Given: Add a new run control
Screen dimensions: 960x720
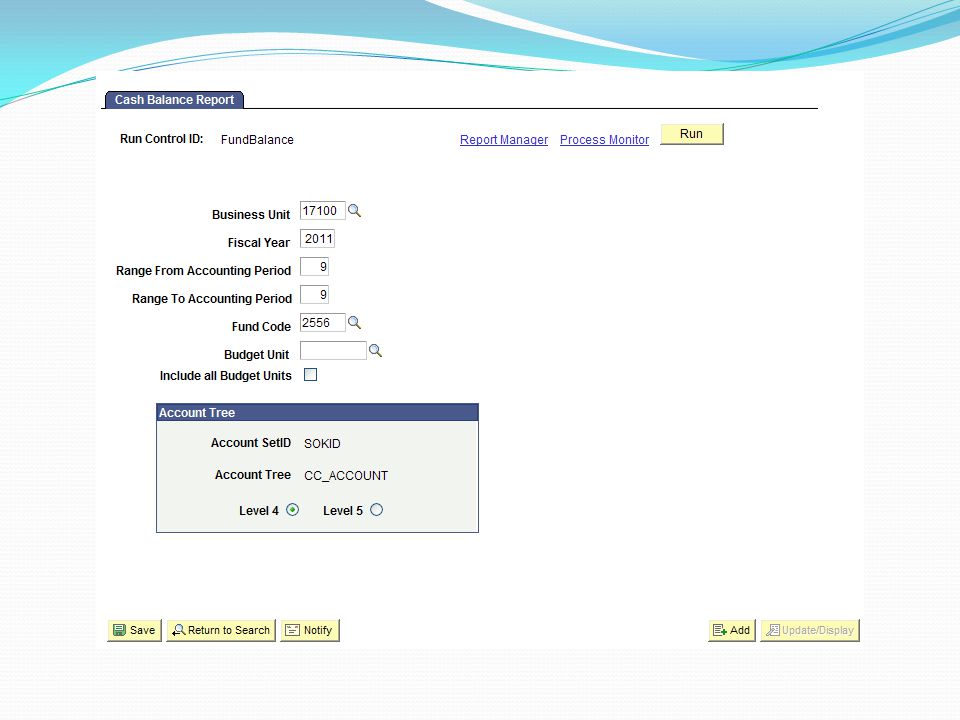Looking at the screenshot, I should click(732, 630).
